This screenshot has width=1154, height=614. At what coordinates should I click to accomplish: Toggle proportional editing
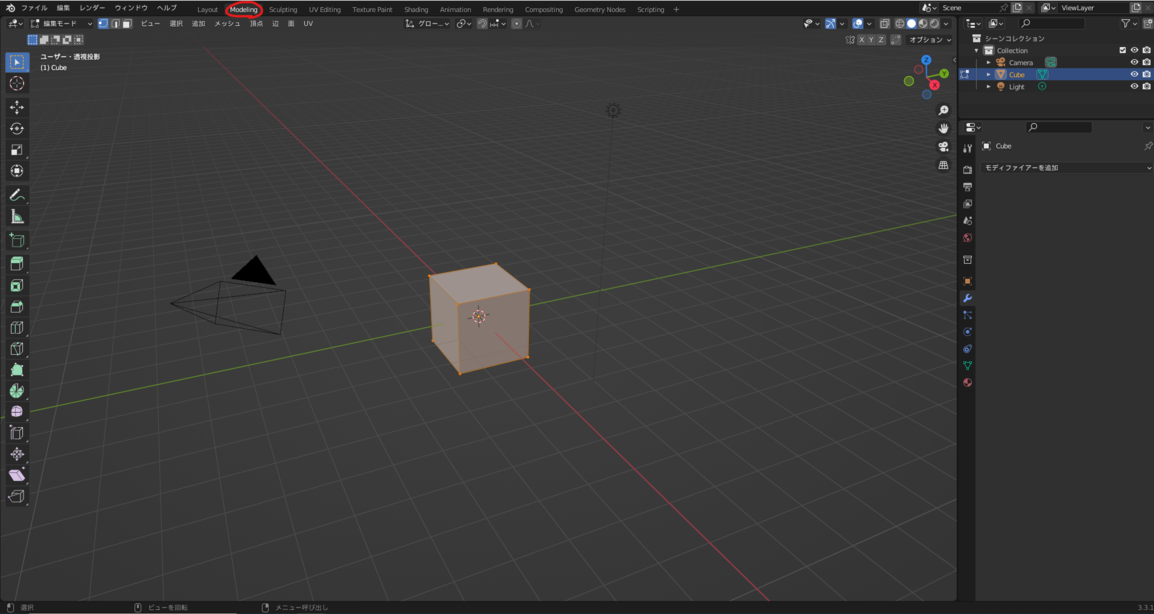pos(516,24)
